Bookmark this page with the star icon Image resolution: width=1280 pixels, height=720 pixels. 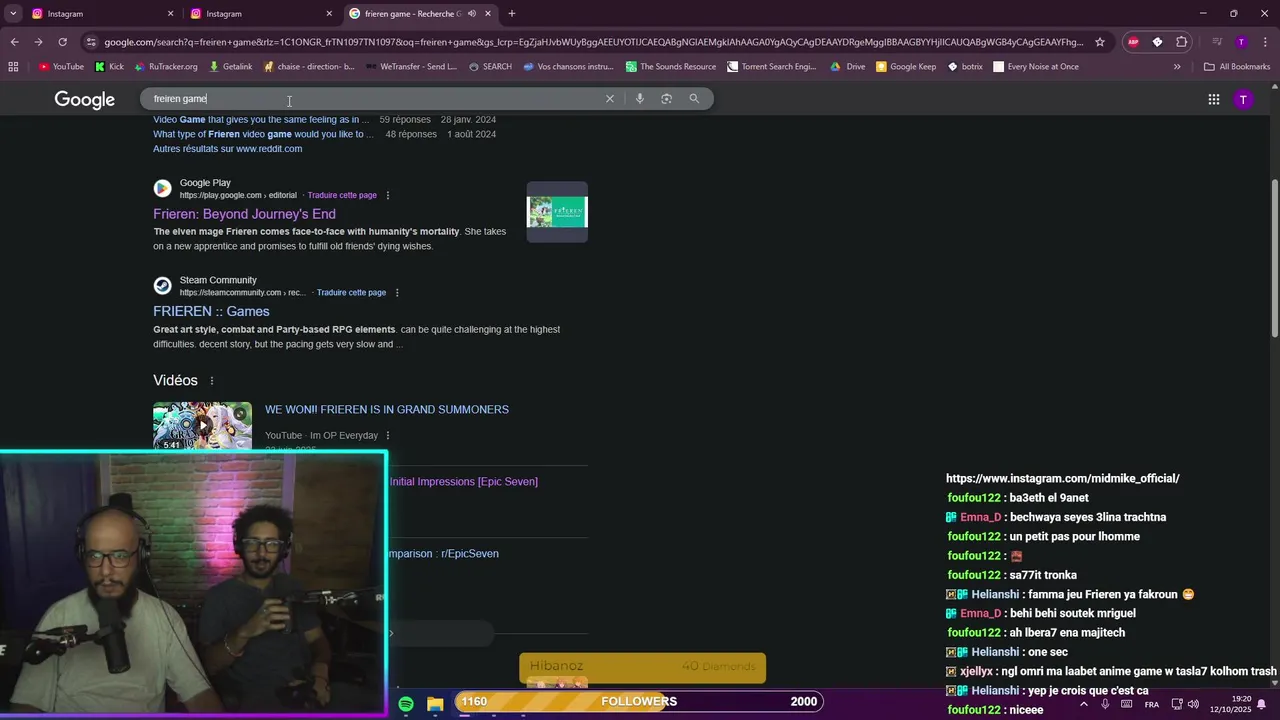click(1100, 42)
